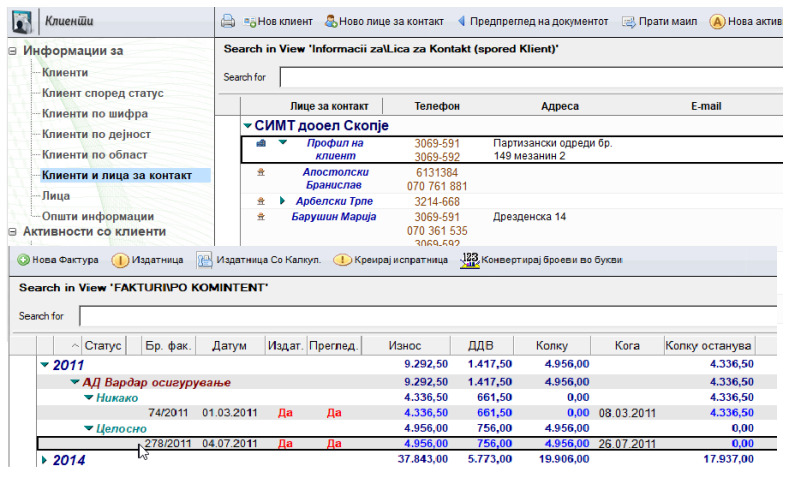Viewport: 787px width, 483px height.
Task: Click the contacts Search for input field
Action: 531,77
